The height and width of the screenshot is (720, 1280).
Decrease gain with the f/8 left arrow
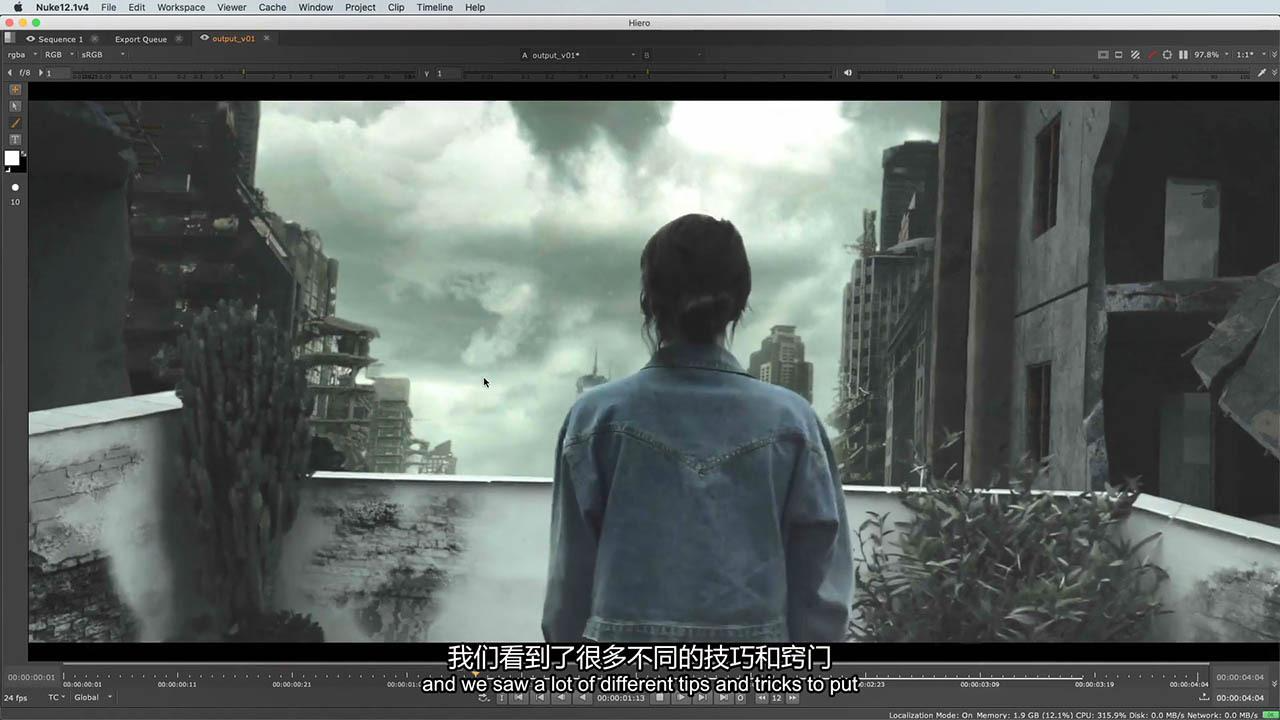[10, 73]
